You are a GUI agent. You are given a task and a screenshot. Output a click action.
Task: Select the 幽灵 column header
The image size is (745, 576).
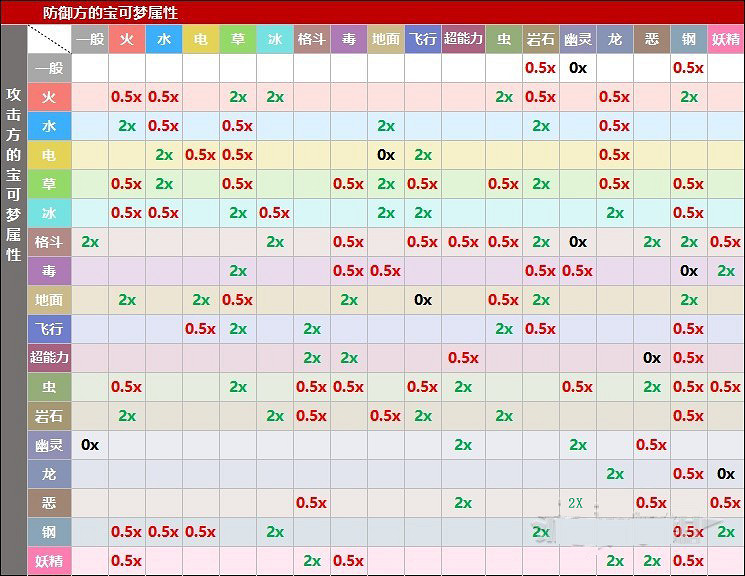point(577,40)
